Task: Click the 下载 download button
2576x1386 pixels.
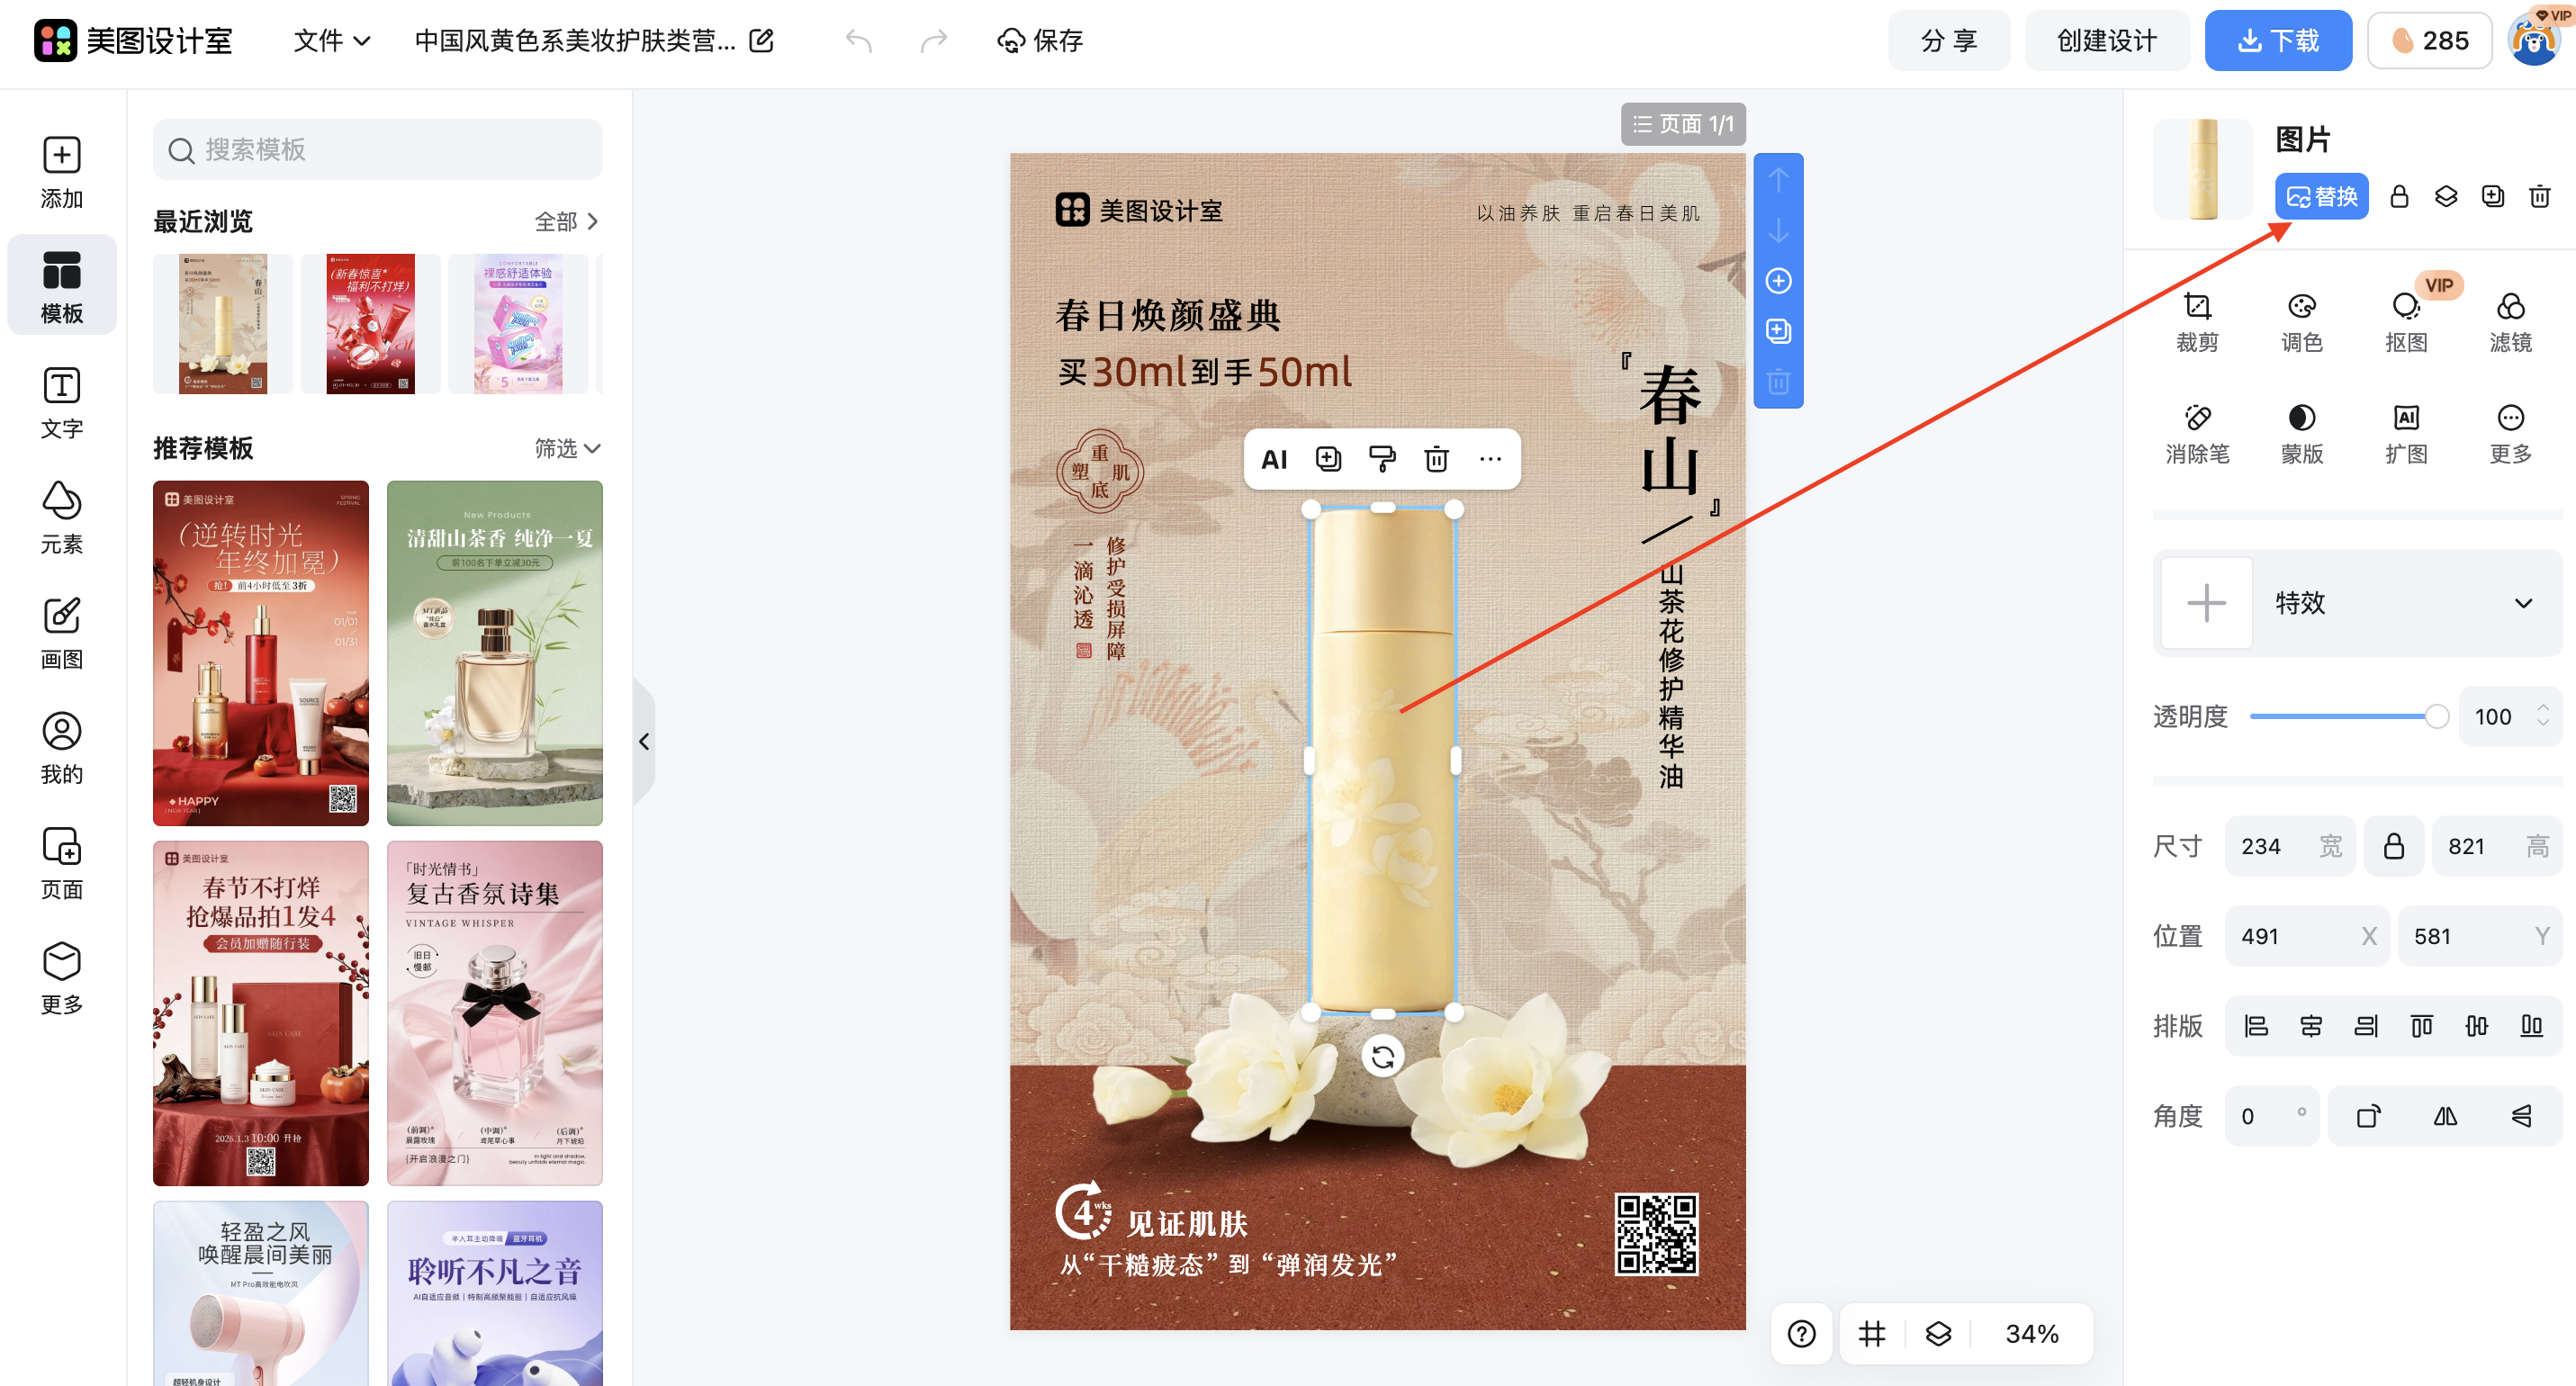Action: coord(2278,40)
